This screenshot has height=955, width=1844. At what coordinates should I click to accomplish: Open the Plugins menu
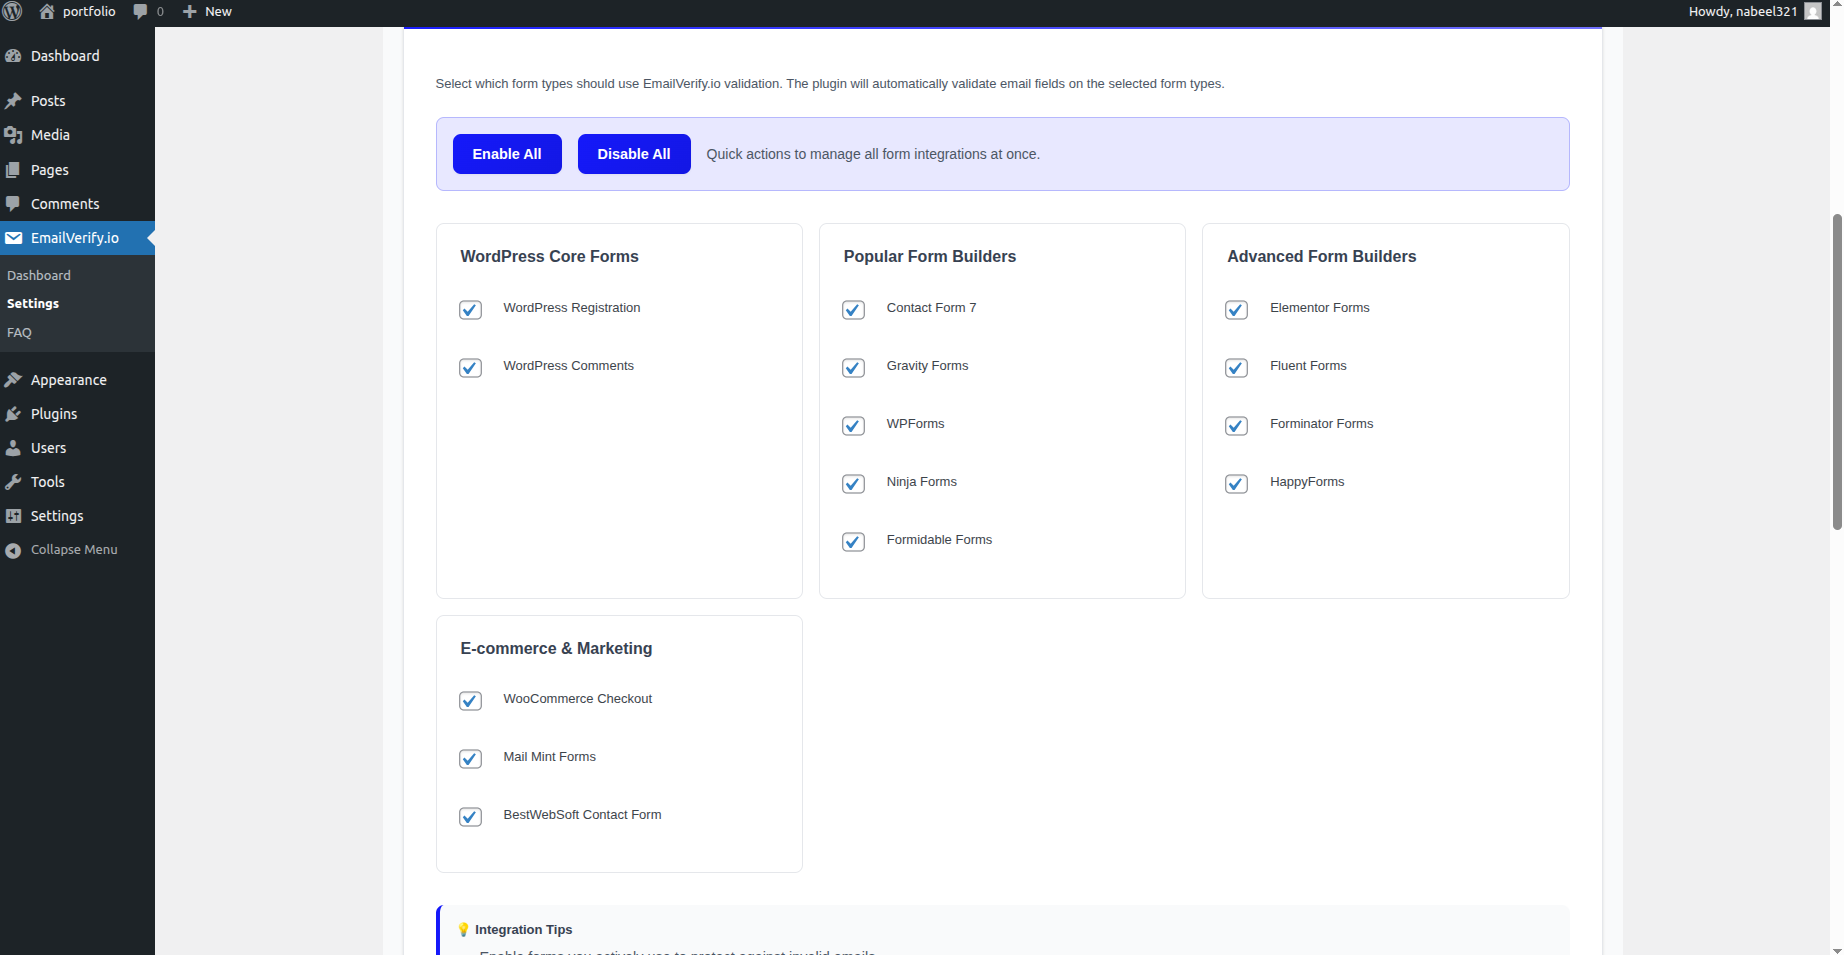(77, 414)
